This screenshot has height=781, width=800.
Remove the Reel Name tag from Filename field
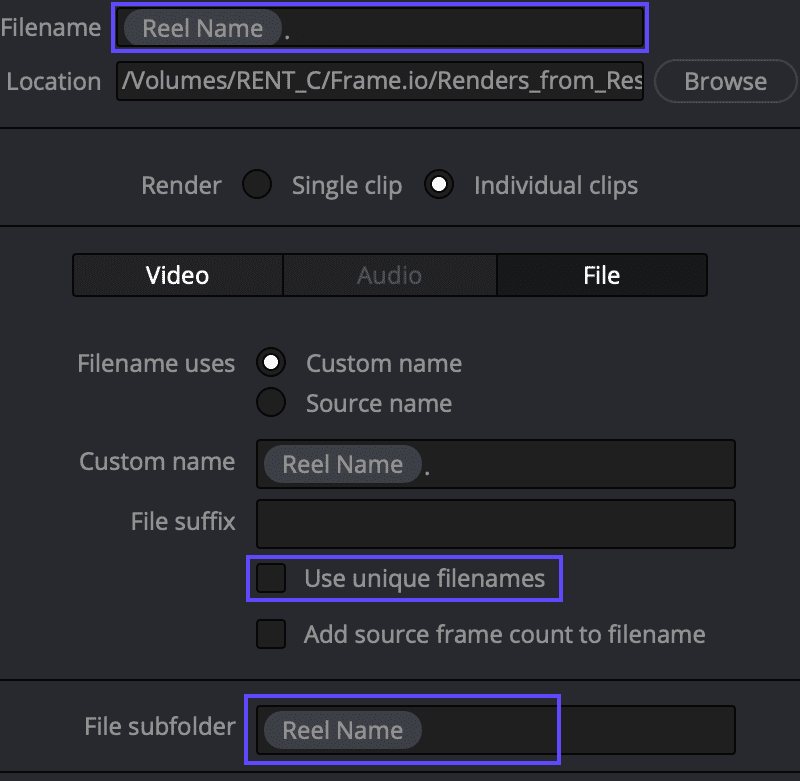click(200, 28)
